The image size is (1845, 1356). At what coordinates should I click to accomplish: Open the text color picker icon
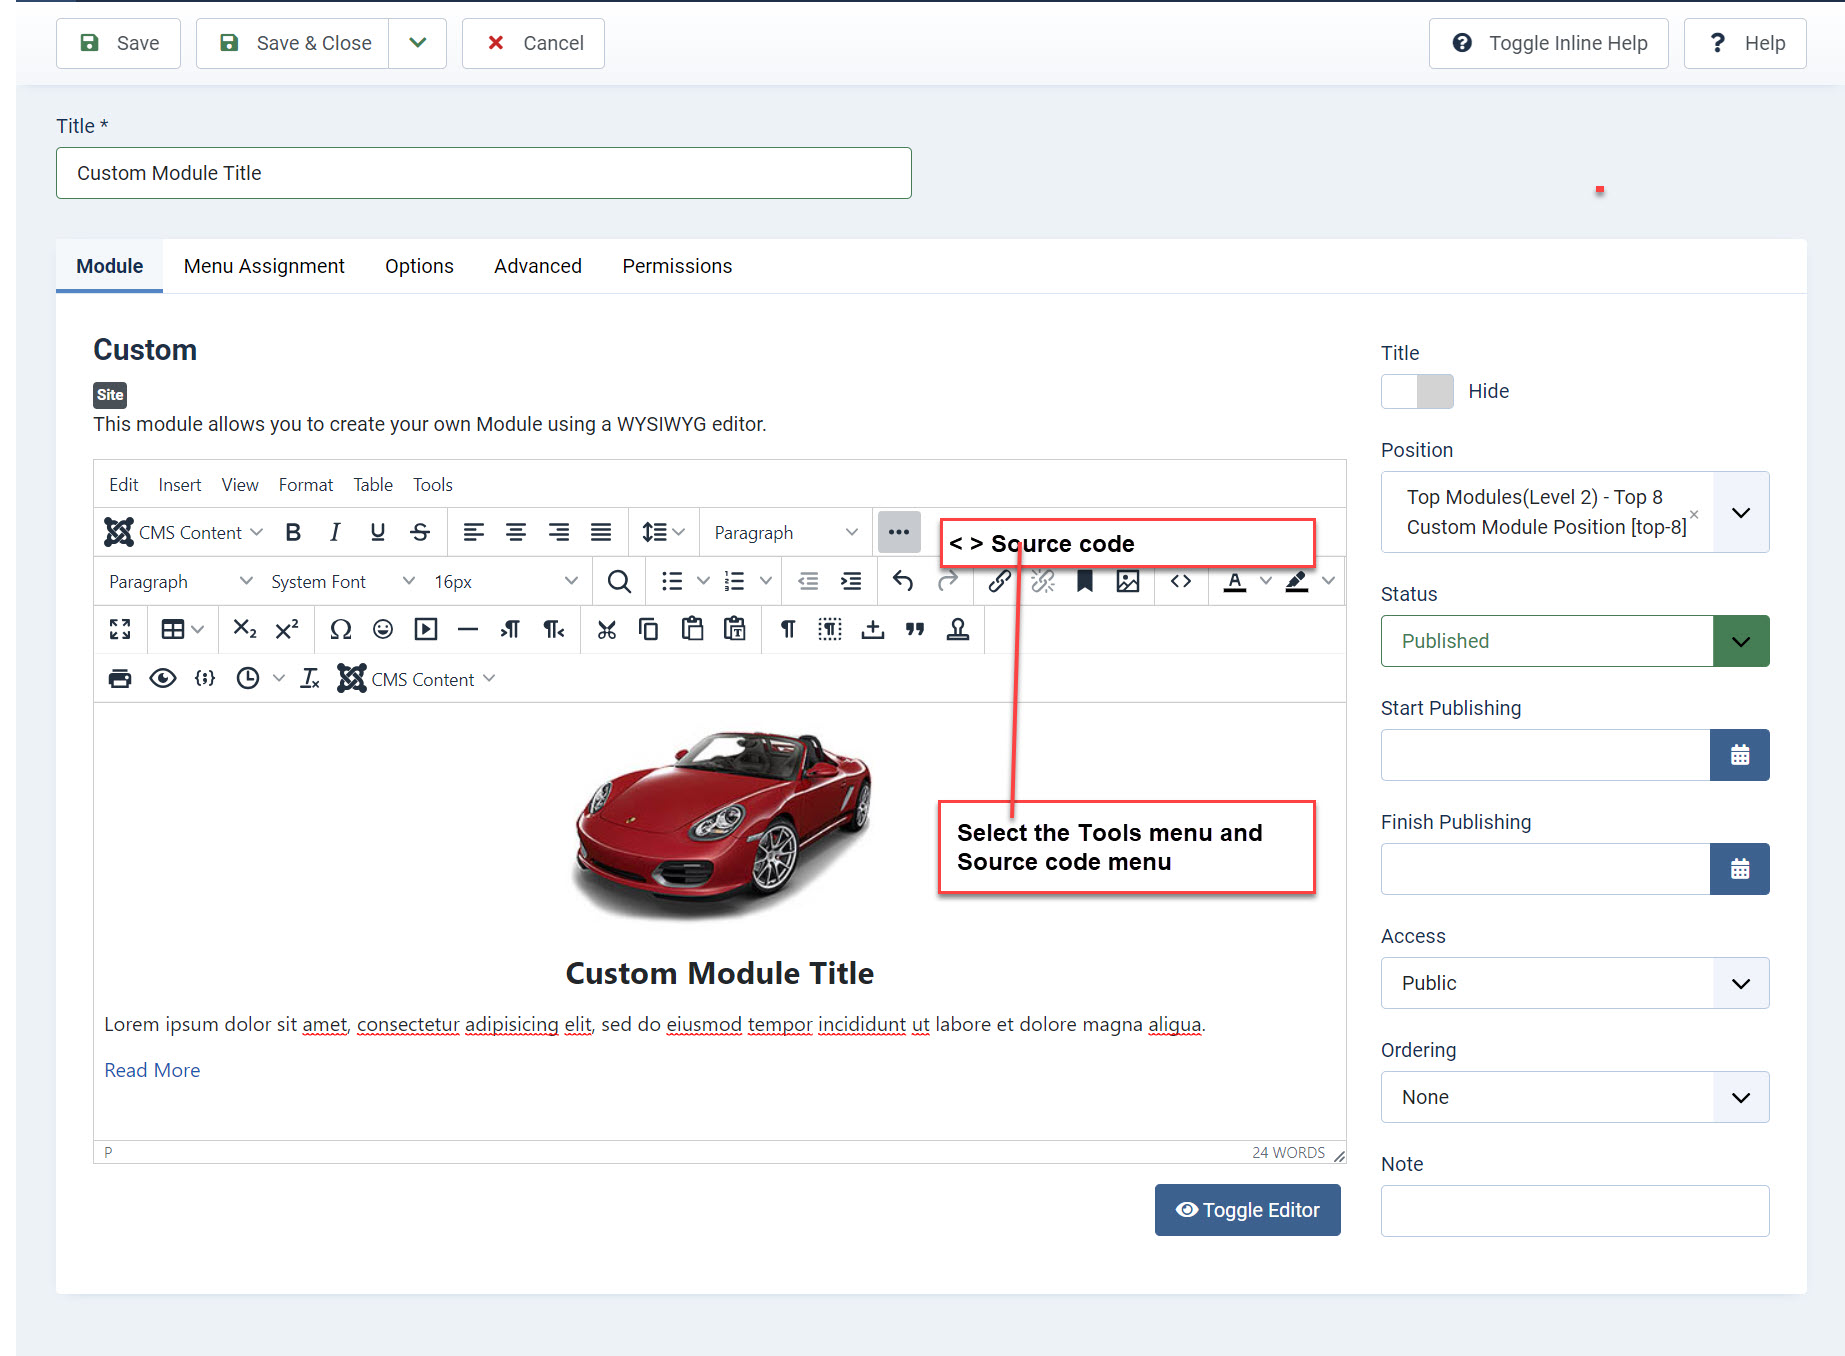[1235, 582]
